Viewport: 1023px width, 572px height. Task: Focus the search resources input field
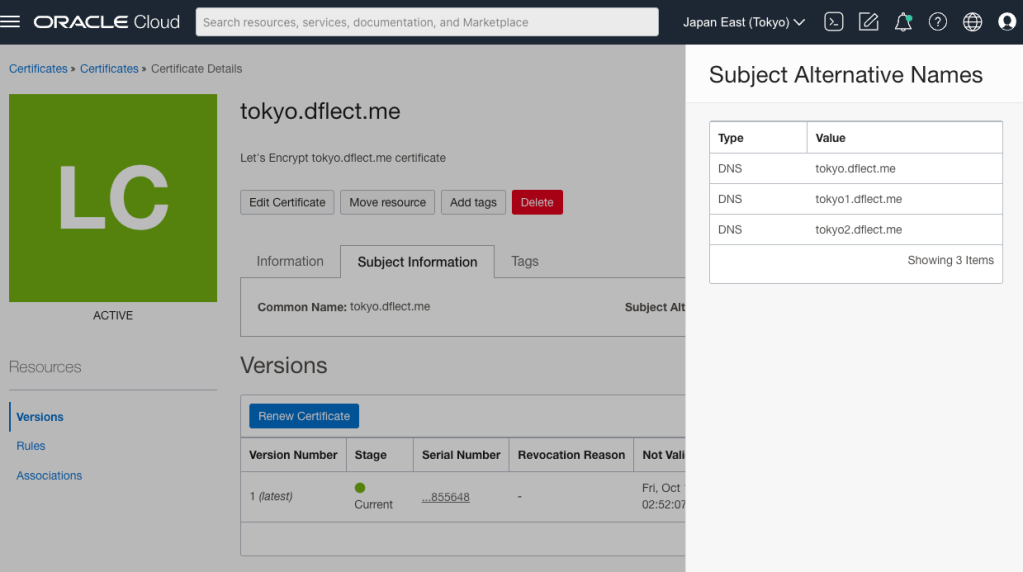click(427, 22)
